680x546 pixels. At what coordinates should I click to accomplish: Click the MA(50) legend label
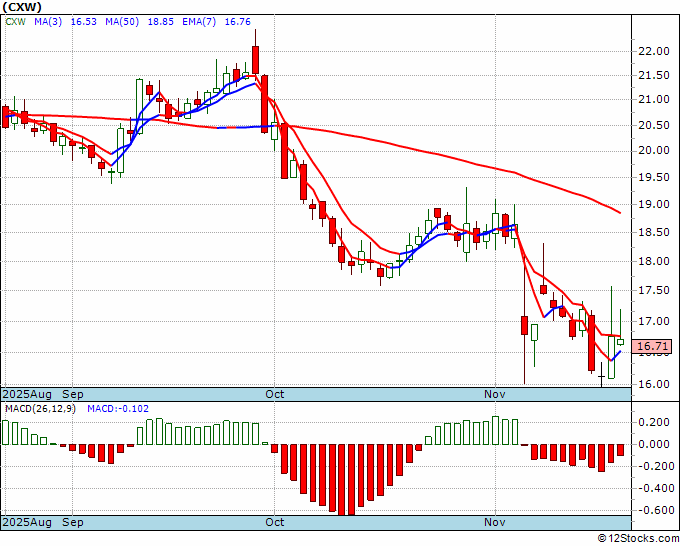coord(122,22)
